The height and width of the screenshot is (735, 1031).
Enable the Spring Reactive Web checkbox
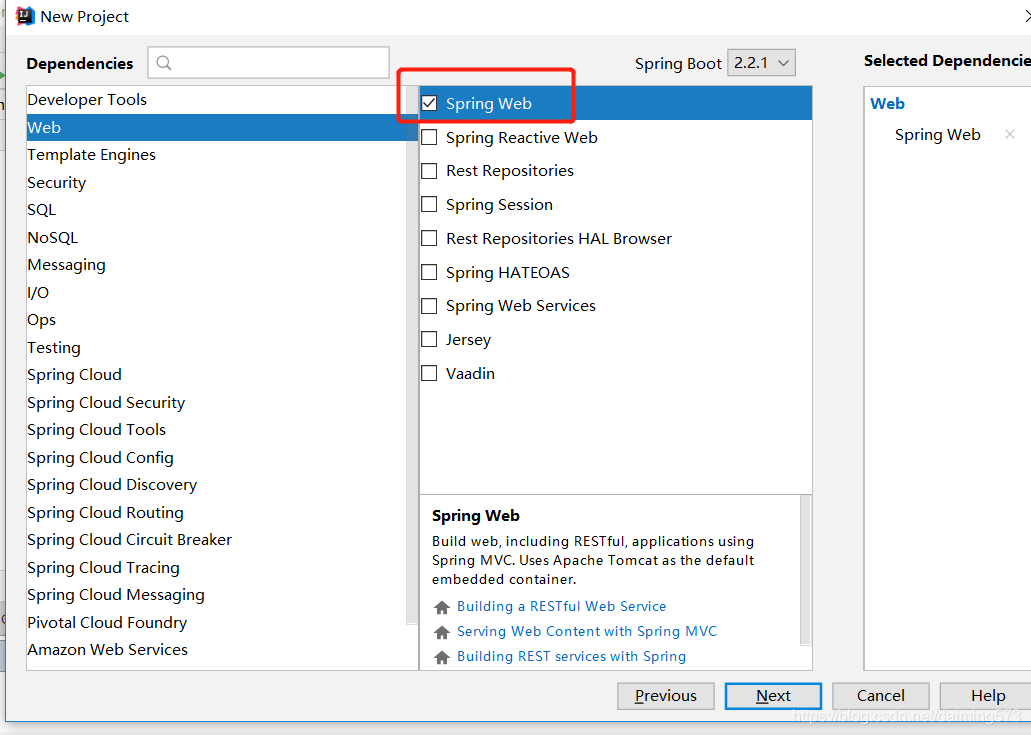pos(429,137)
